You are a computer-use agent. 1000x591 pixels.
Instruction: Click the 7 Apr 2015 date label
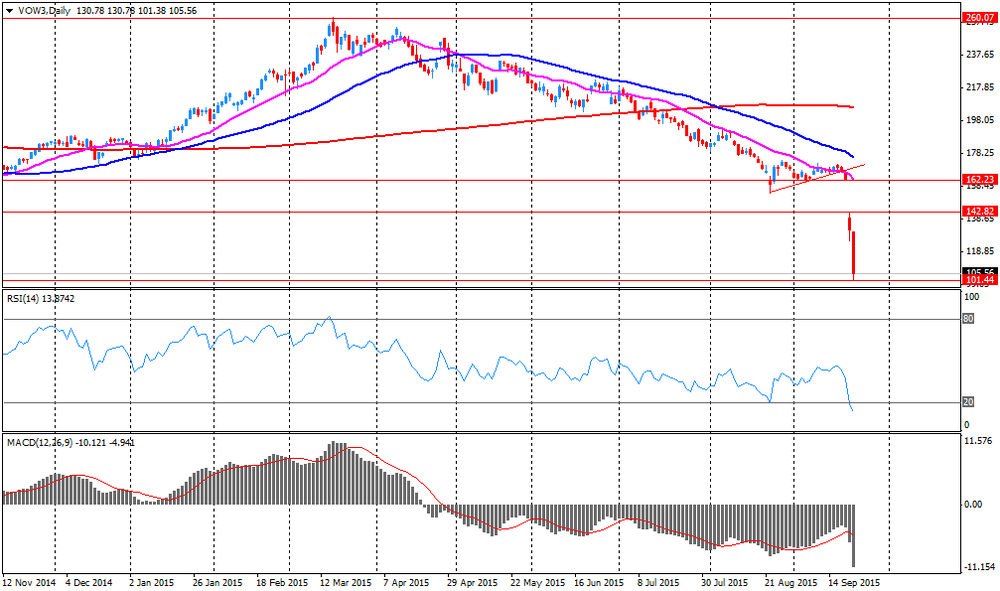tap(406, 583)
